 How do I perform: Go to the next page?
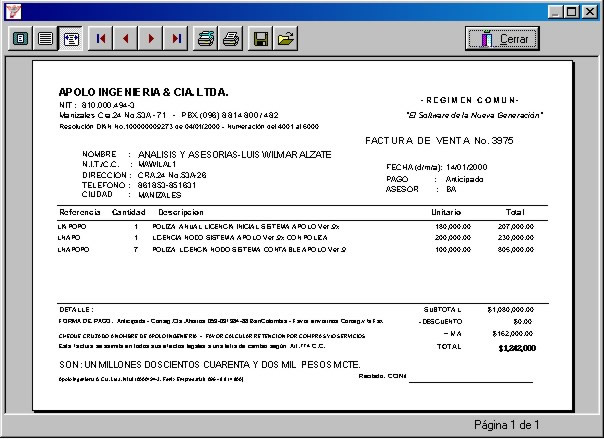click(x=151, y=39)
